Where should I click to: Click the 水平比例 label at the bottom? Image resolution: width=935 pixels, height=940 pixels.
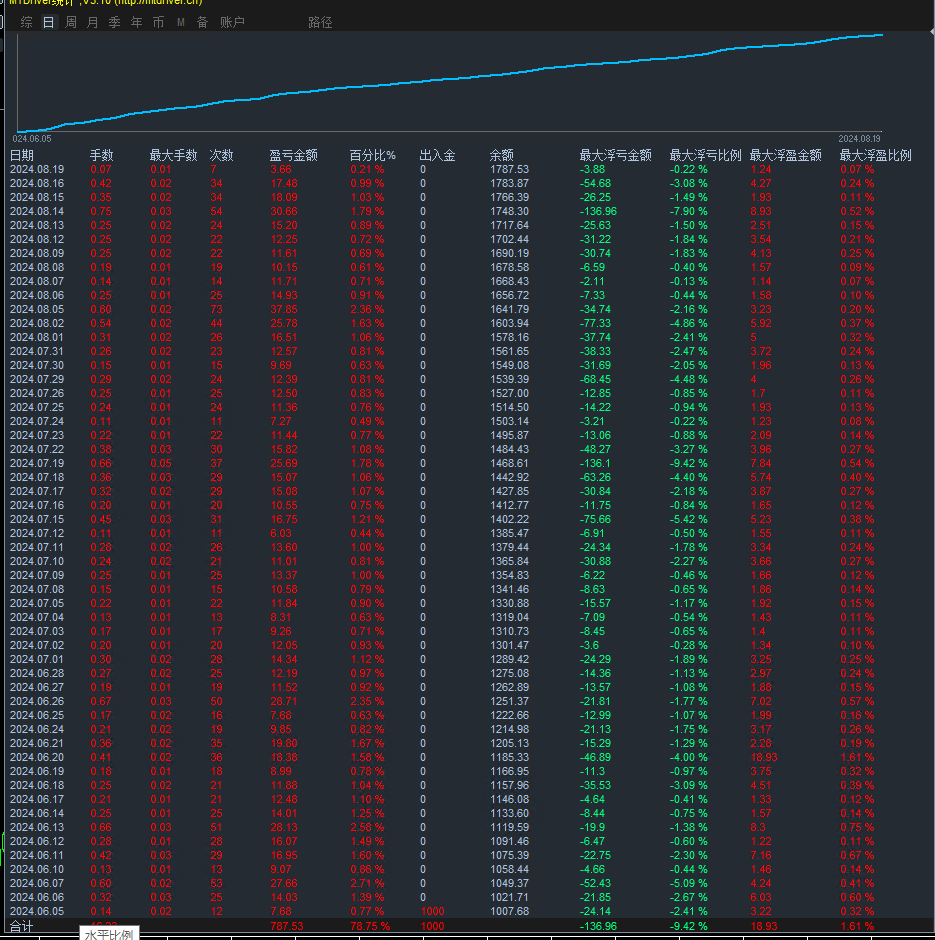point(109,934)
